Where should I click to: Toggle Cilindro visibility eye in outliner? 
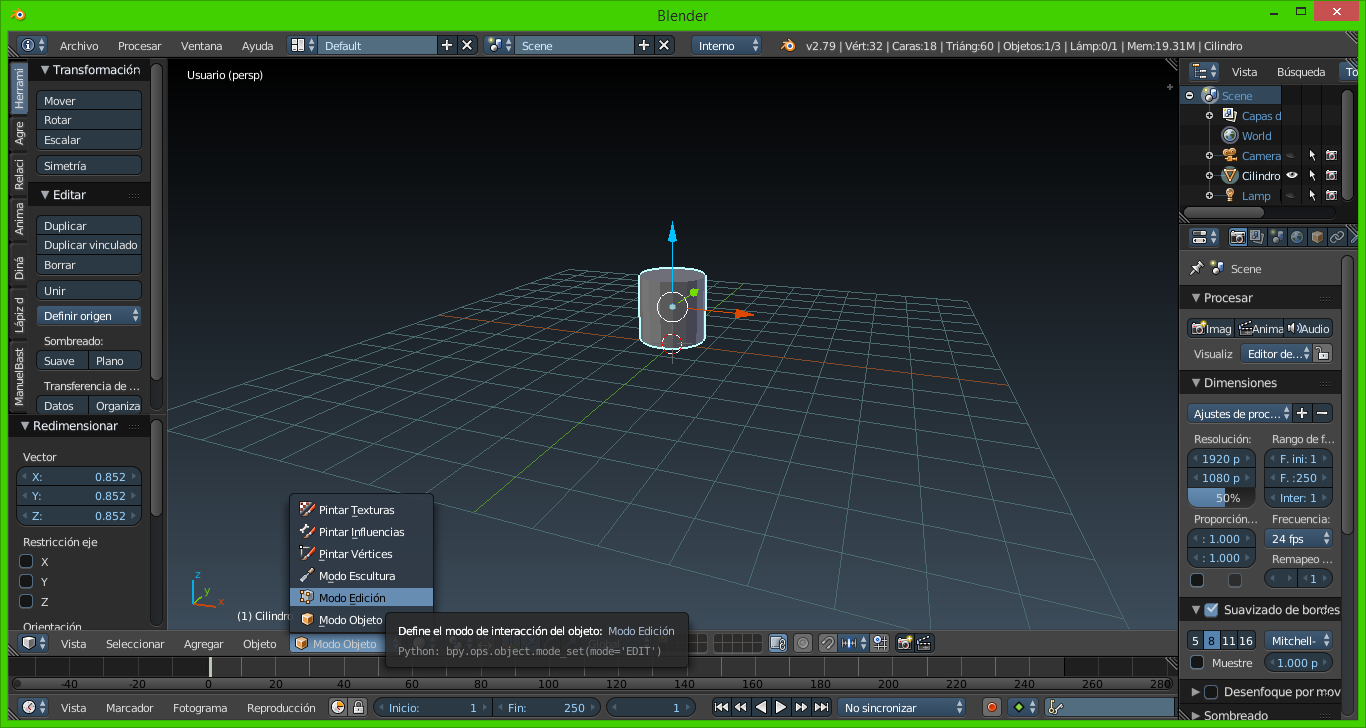pyautogui.click(x=1292, y=176)
